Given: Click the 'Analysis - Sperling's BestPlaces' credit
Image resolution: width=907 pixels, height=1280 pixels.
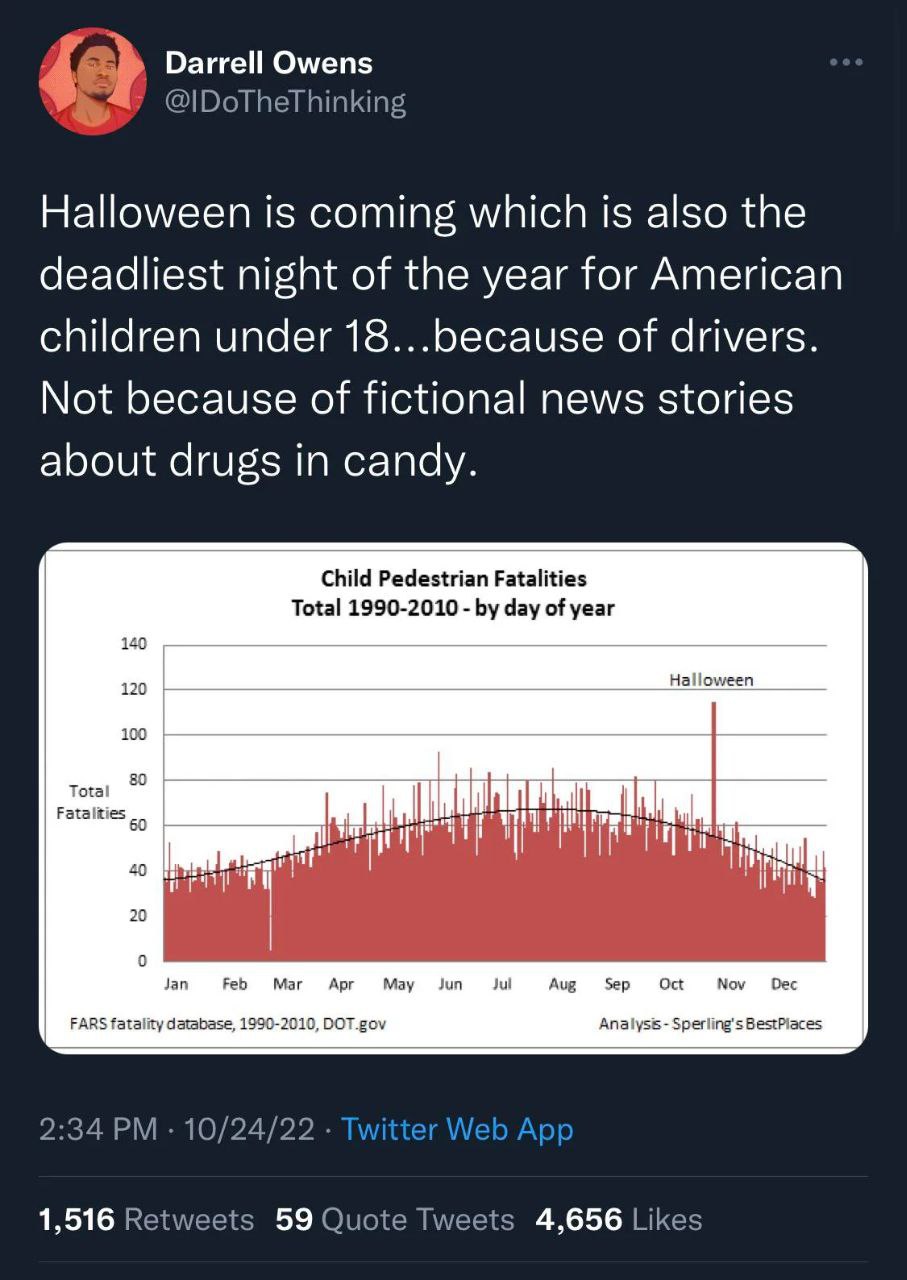Looking at the screenshot, I should (x=710, y=1023).
